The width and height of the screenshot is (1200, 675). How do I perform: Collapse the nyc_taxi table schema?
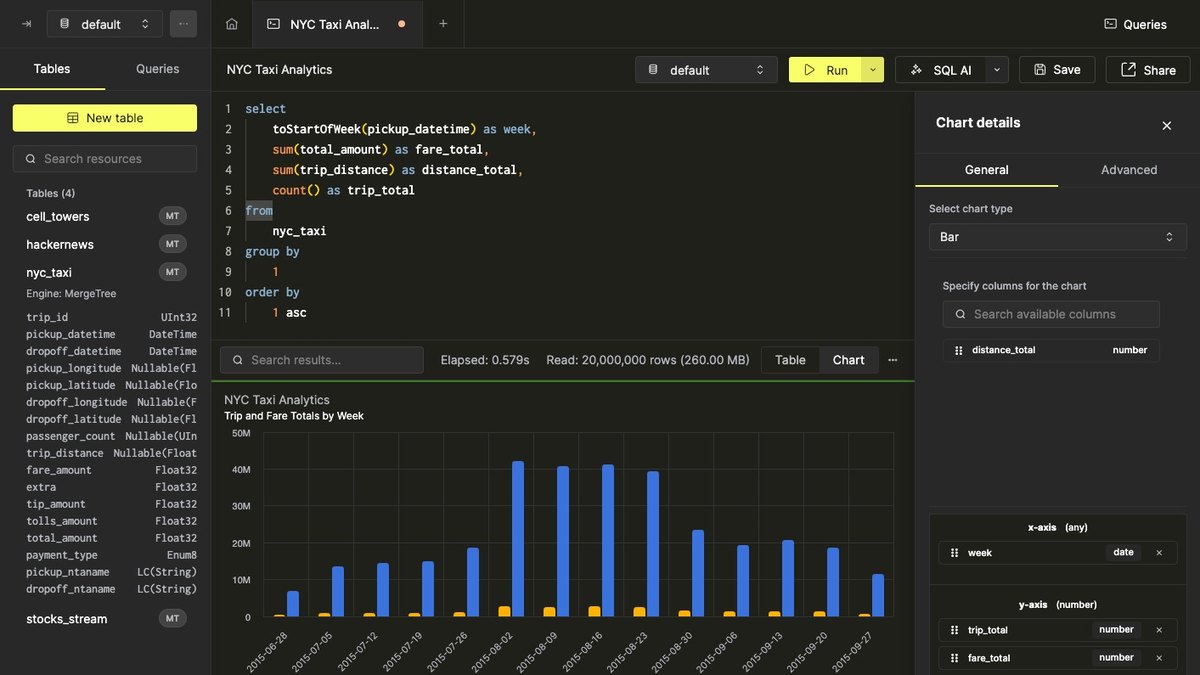click(49, 272)
